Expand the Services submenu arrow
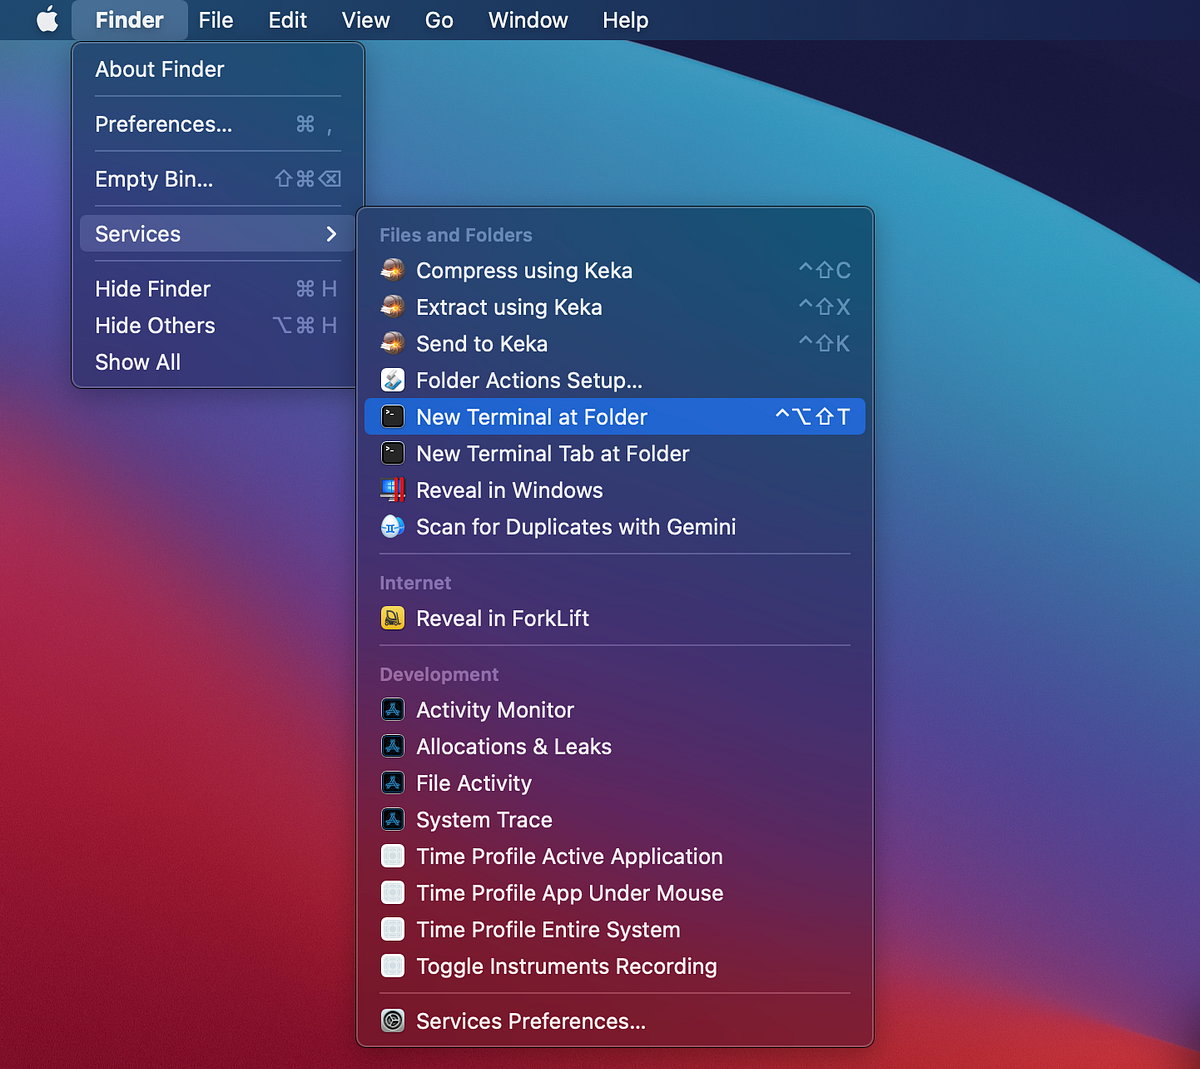The height and width of the screenshot is (1069, 1200). tap(331, 234)
